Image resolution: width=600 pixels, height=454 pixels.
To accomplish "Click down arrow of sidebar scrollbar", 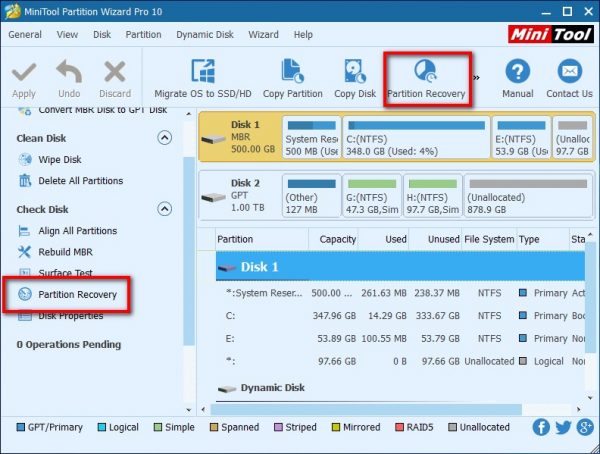I will [x=189, y=410].
